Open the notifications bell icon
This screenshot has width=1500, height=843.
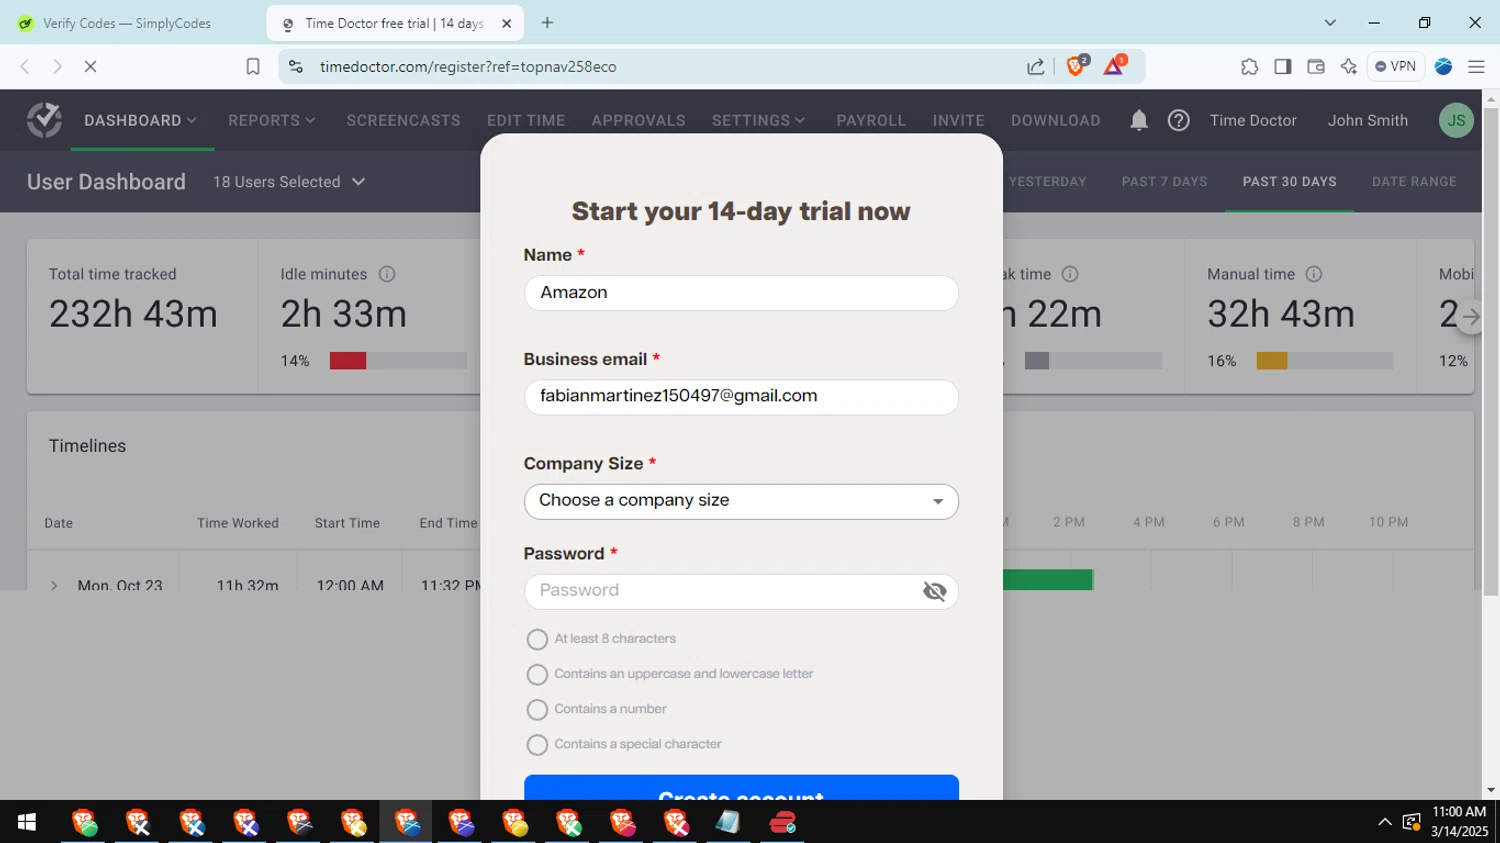pyautogui.click(x=1138, y=120)
